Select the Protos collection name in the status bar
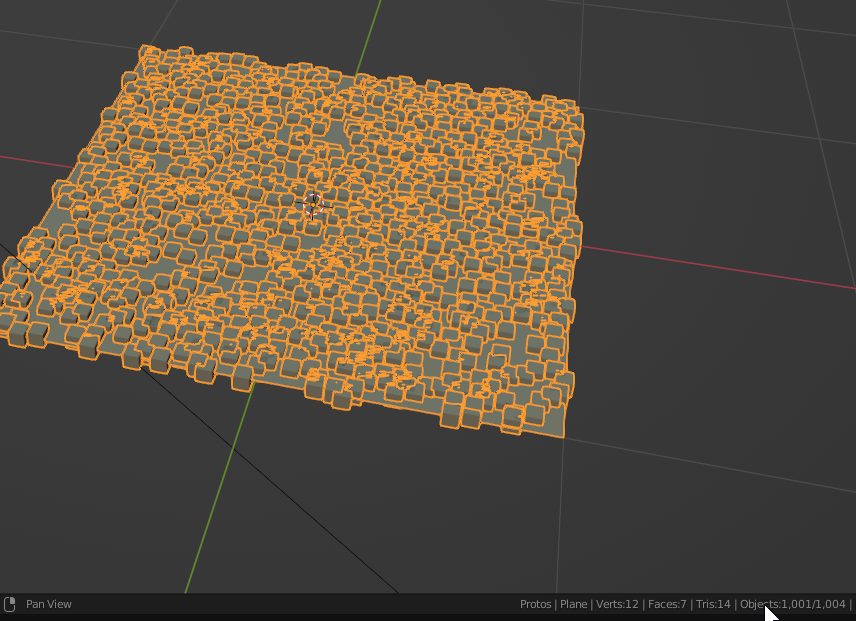This screenshot has width=856, height=621. pos(535,604)
